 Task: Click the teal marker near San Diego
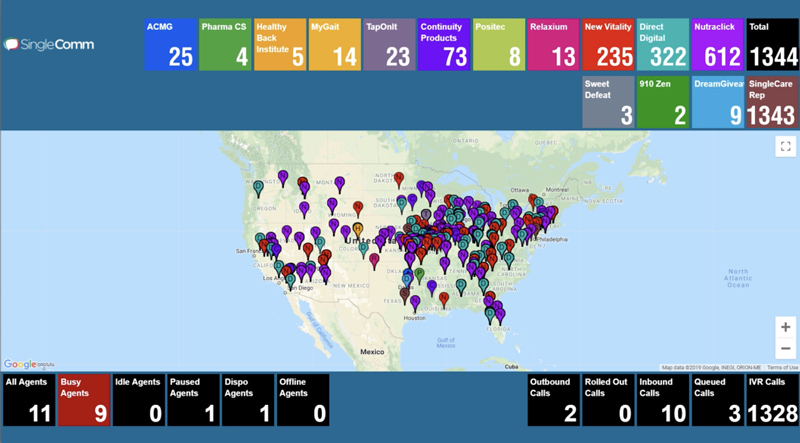tap(290, 281)
